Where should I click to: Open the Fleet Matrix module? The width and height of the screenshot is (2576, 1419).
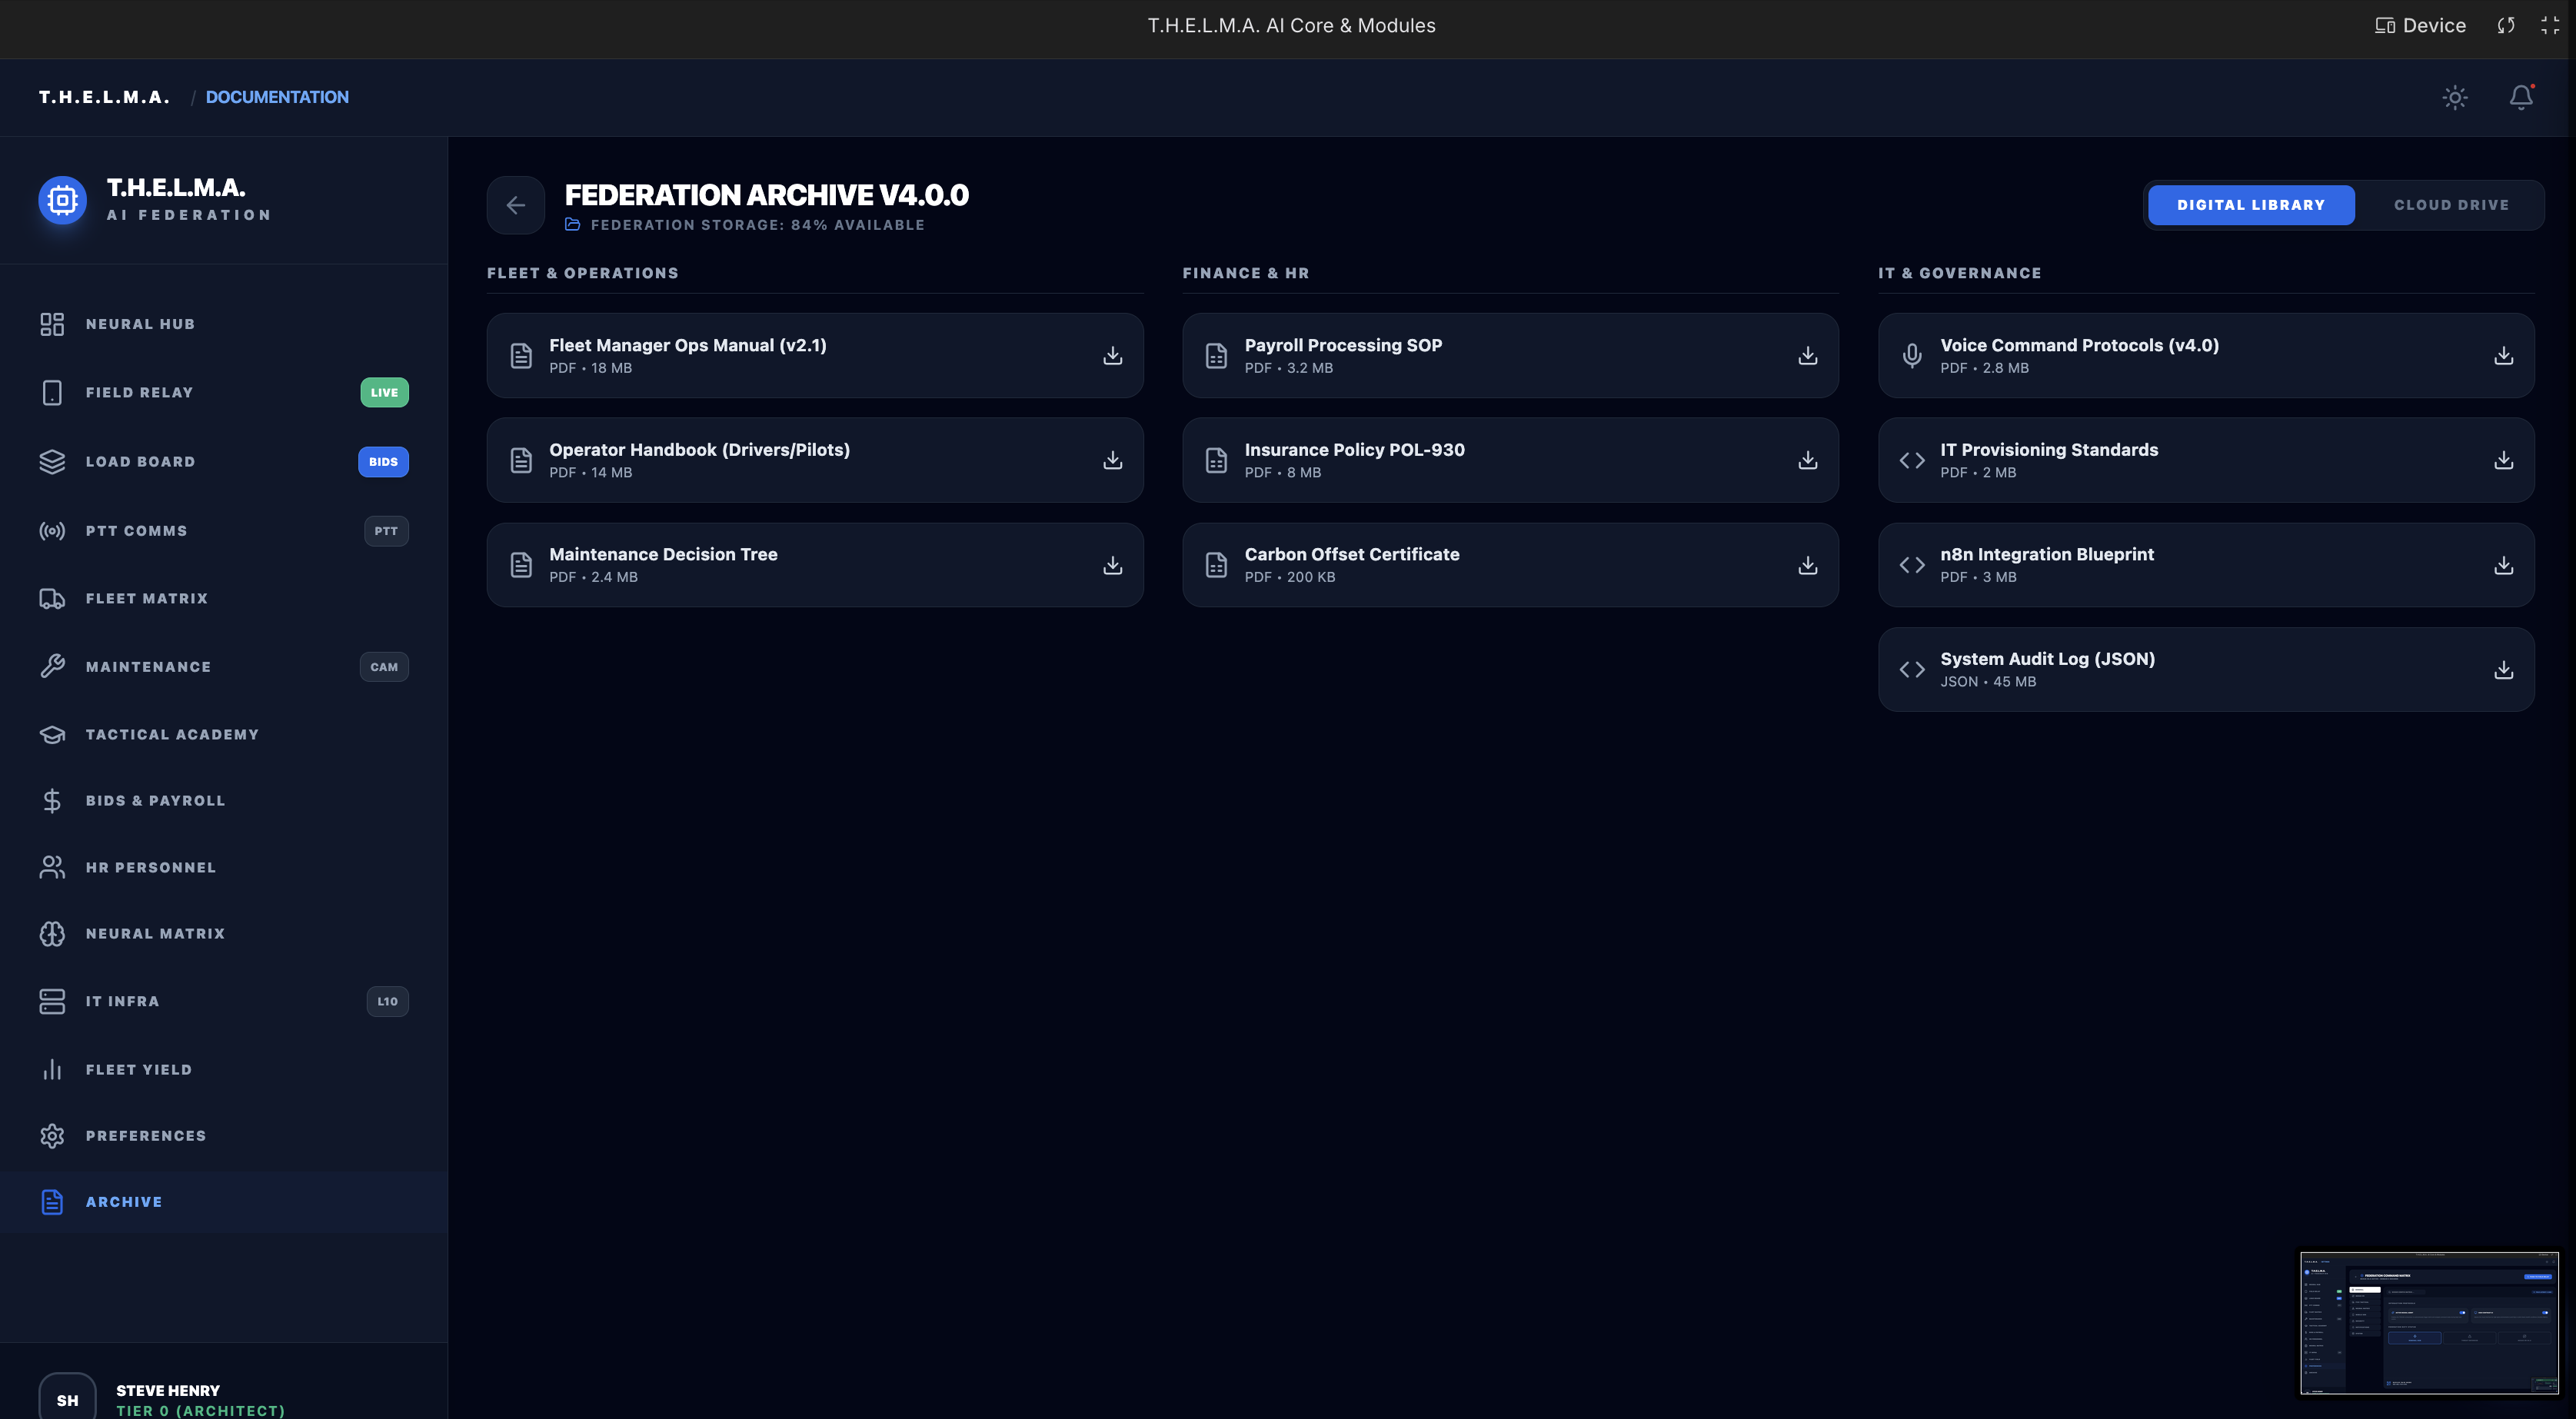146,598
